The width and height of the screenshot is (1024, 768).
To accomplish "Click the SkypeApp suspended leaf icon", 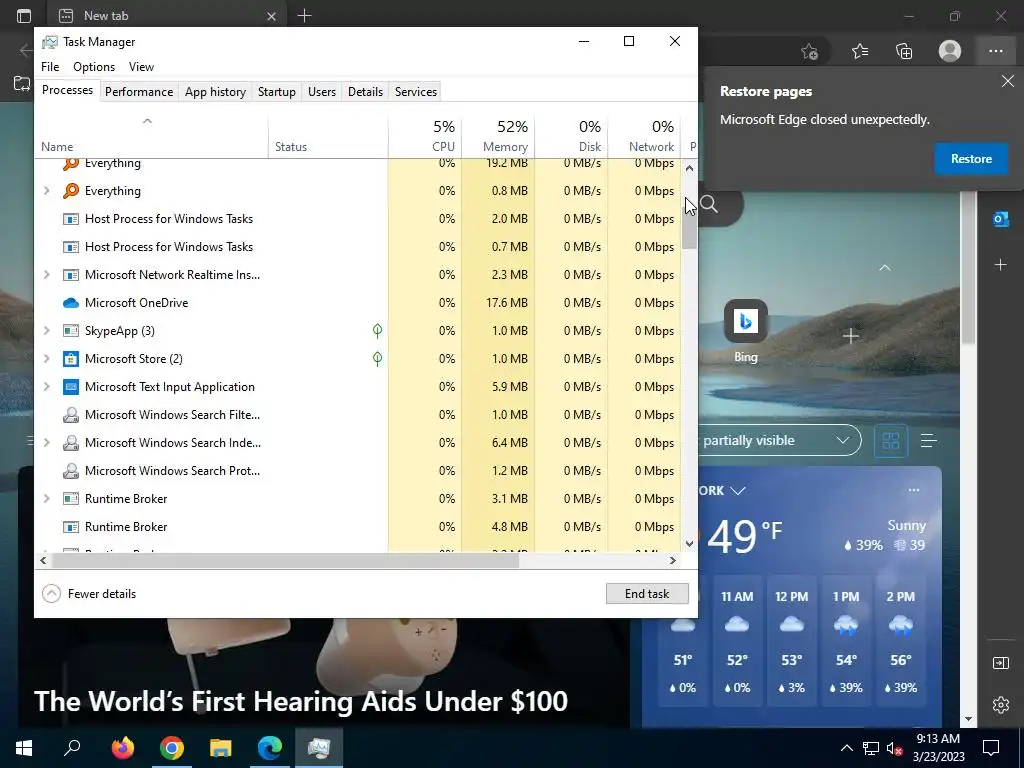I will tap(377, 330).
